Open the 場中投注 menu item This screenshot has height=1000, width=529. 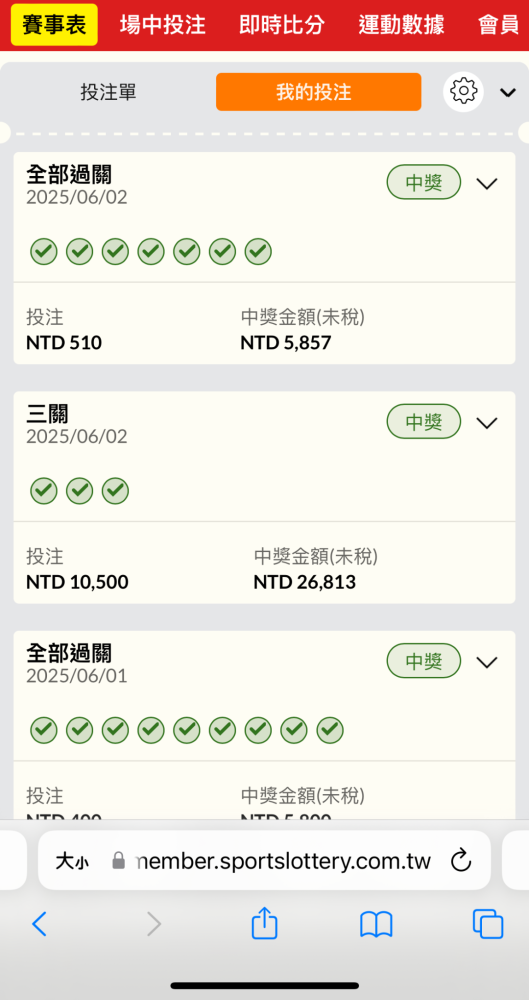163,25
